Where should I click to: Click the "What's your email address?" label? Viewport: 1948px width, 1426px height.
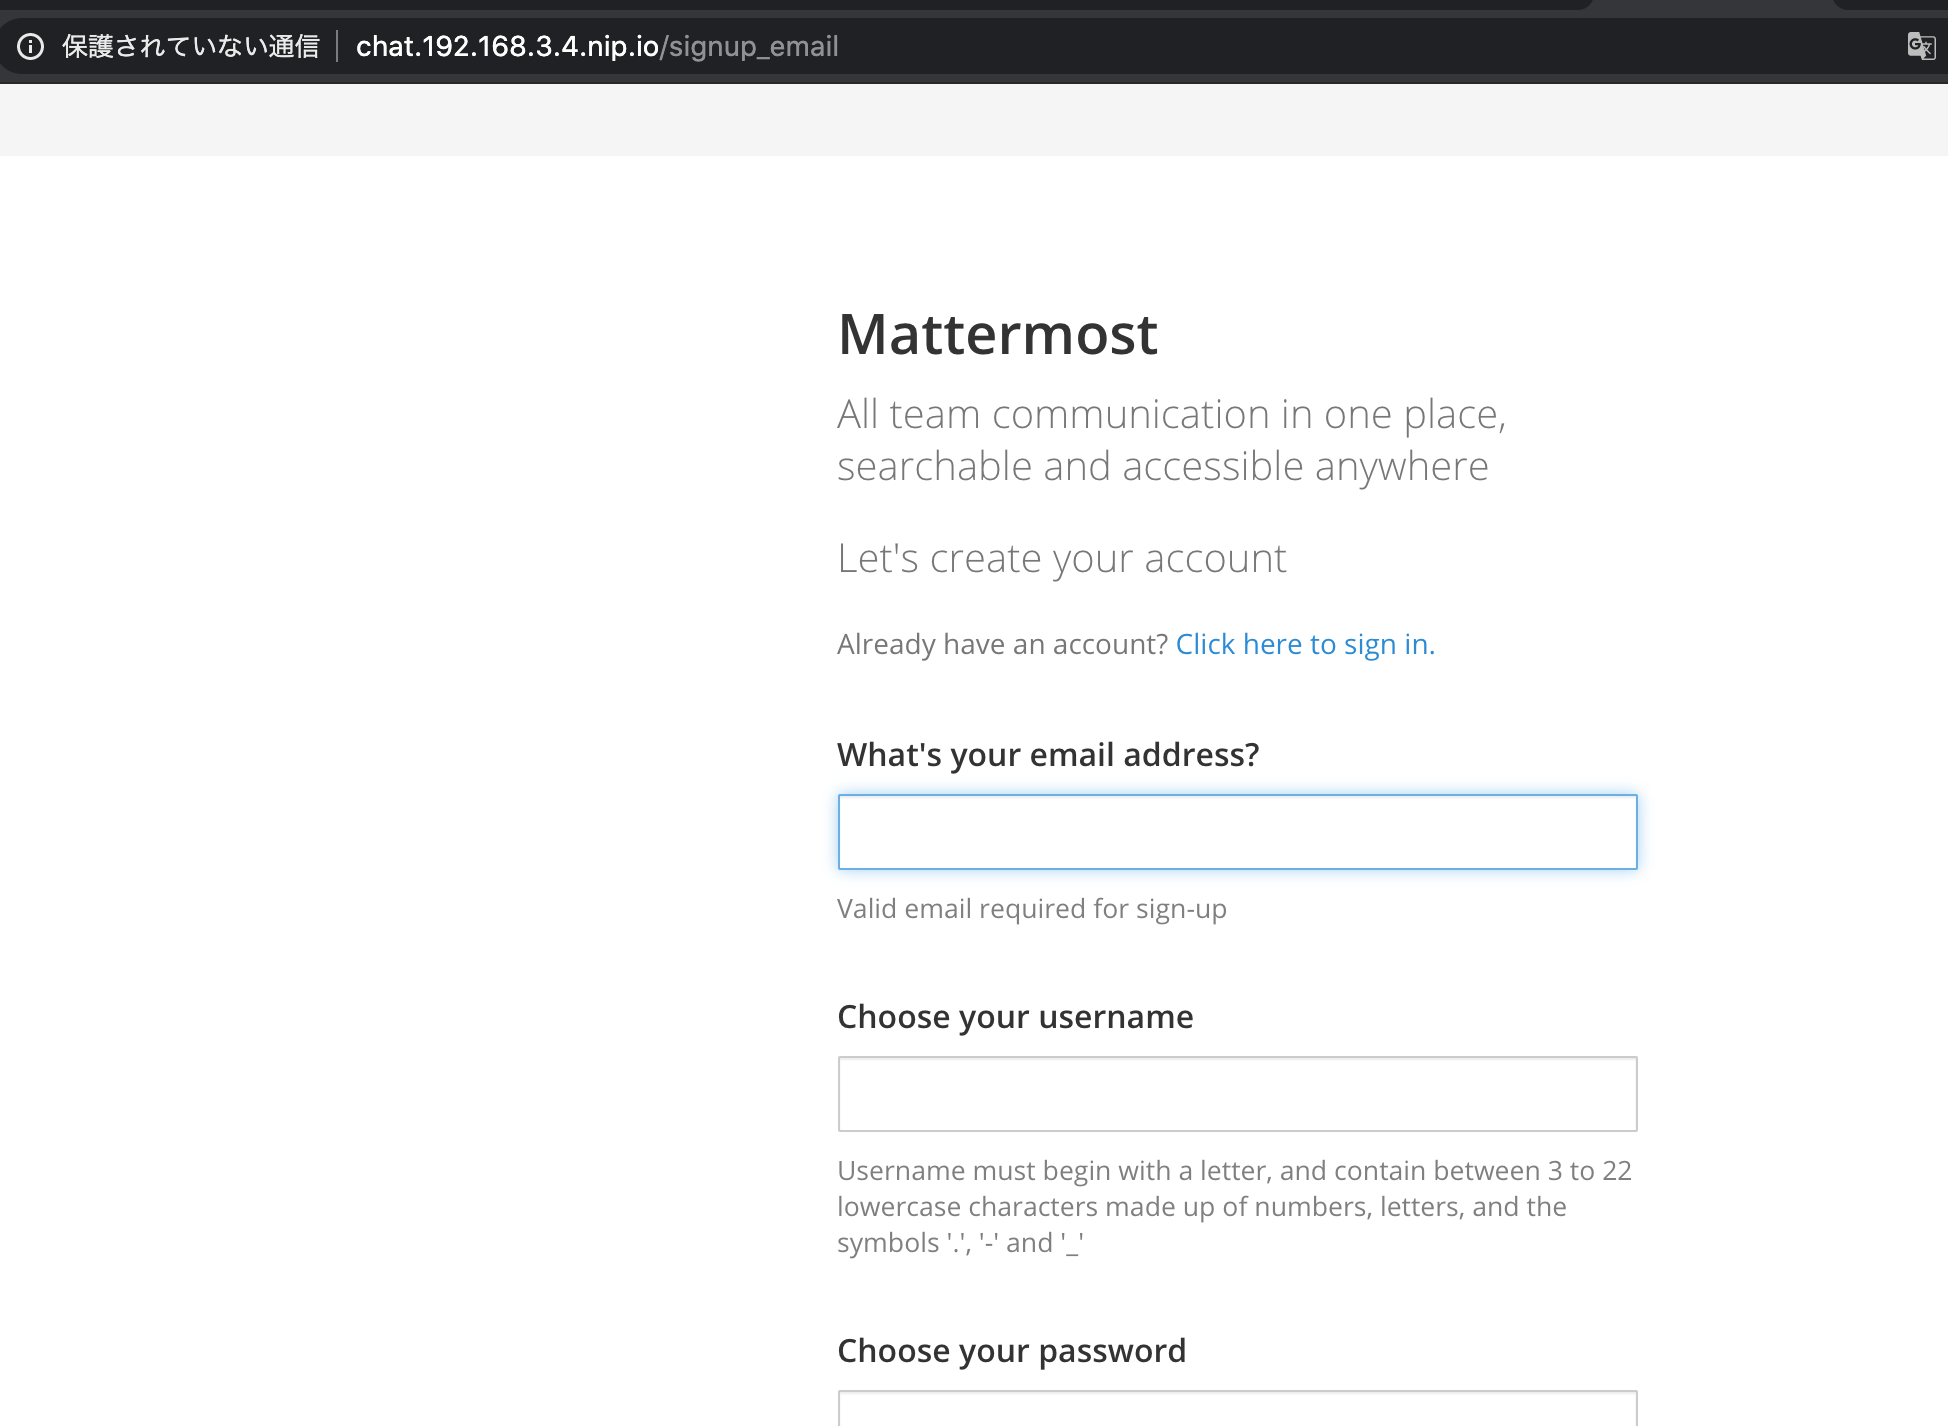[1048, 755]
